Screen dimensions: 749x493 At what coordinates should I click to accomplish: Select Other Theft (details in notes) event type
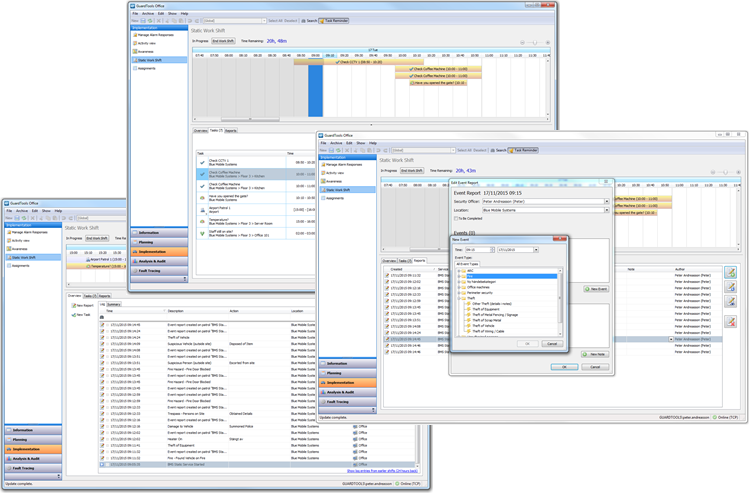[x=492, y=303]
